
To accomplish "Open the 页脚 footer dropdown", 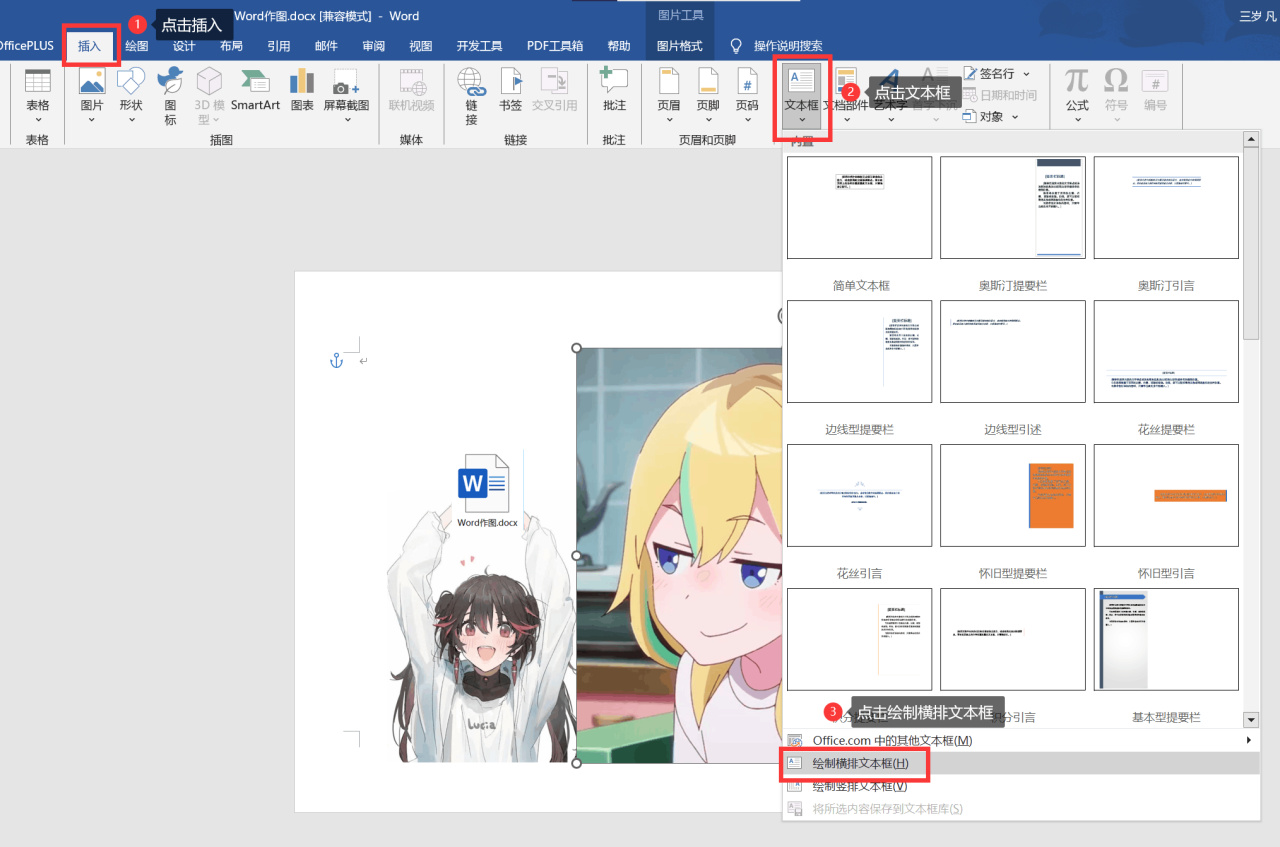I will (x=708, y=119).
